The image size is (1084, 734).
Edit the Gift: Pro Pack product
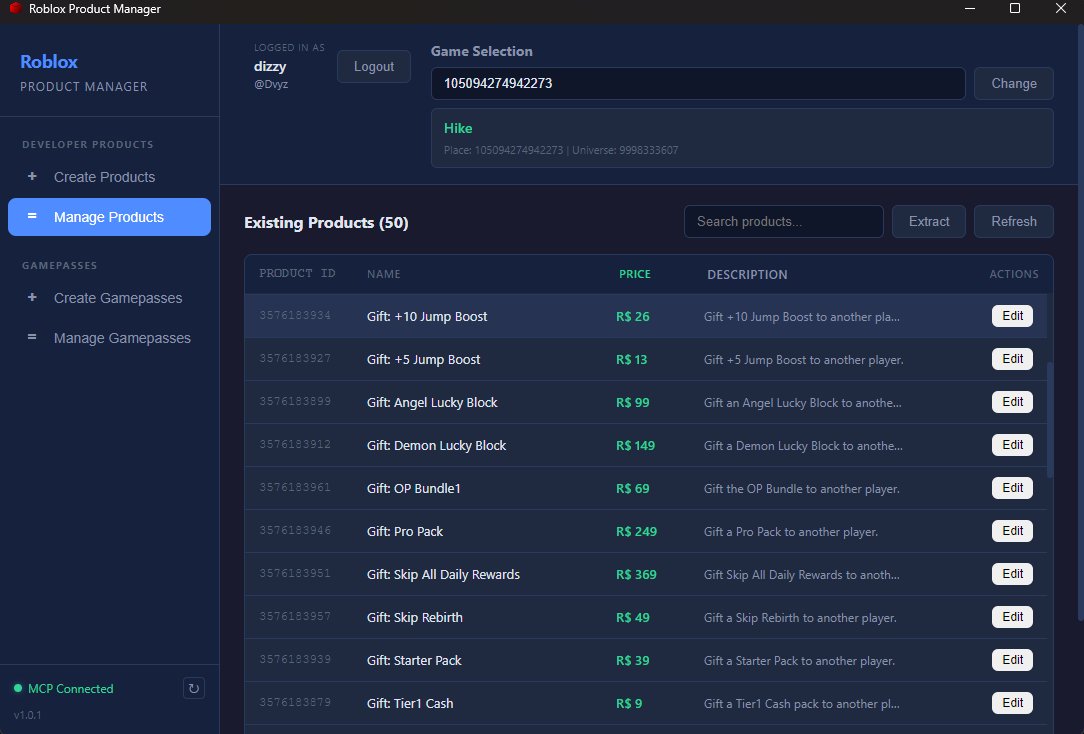point(1012,531)
